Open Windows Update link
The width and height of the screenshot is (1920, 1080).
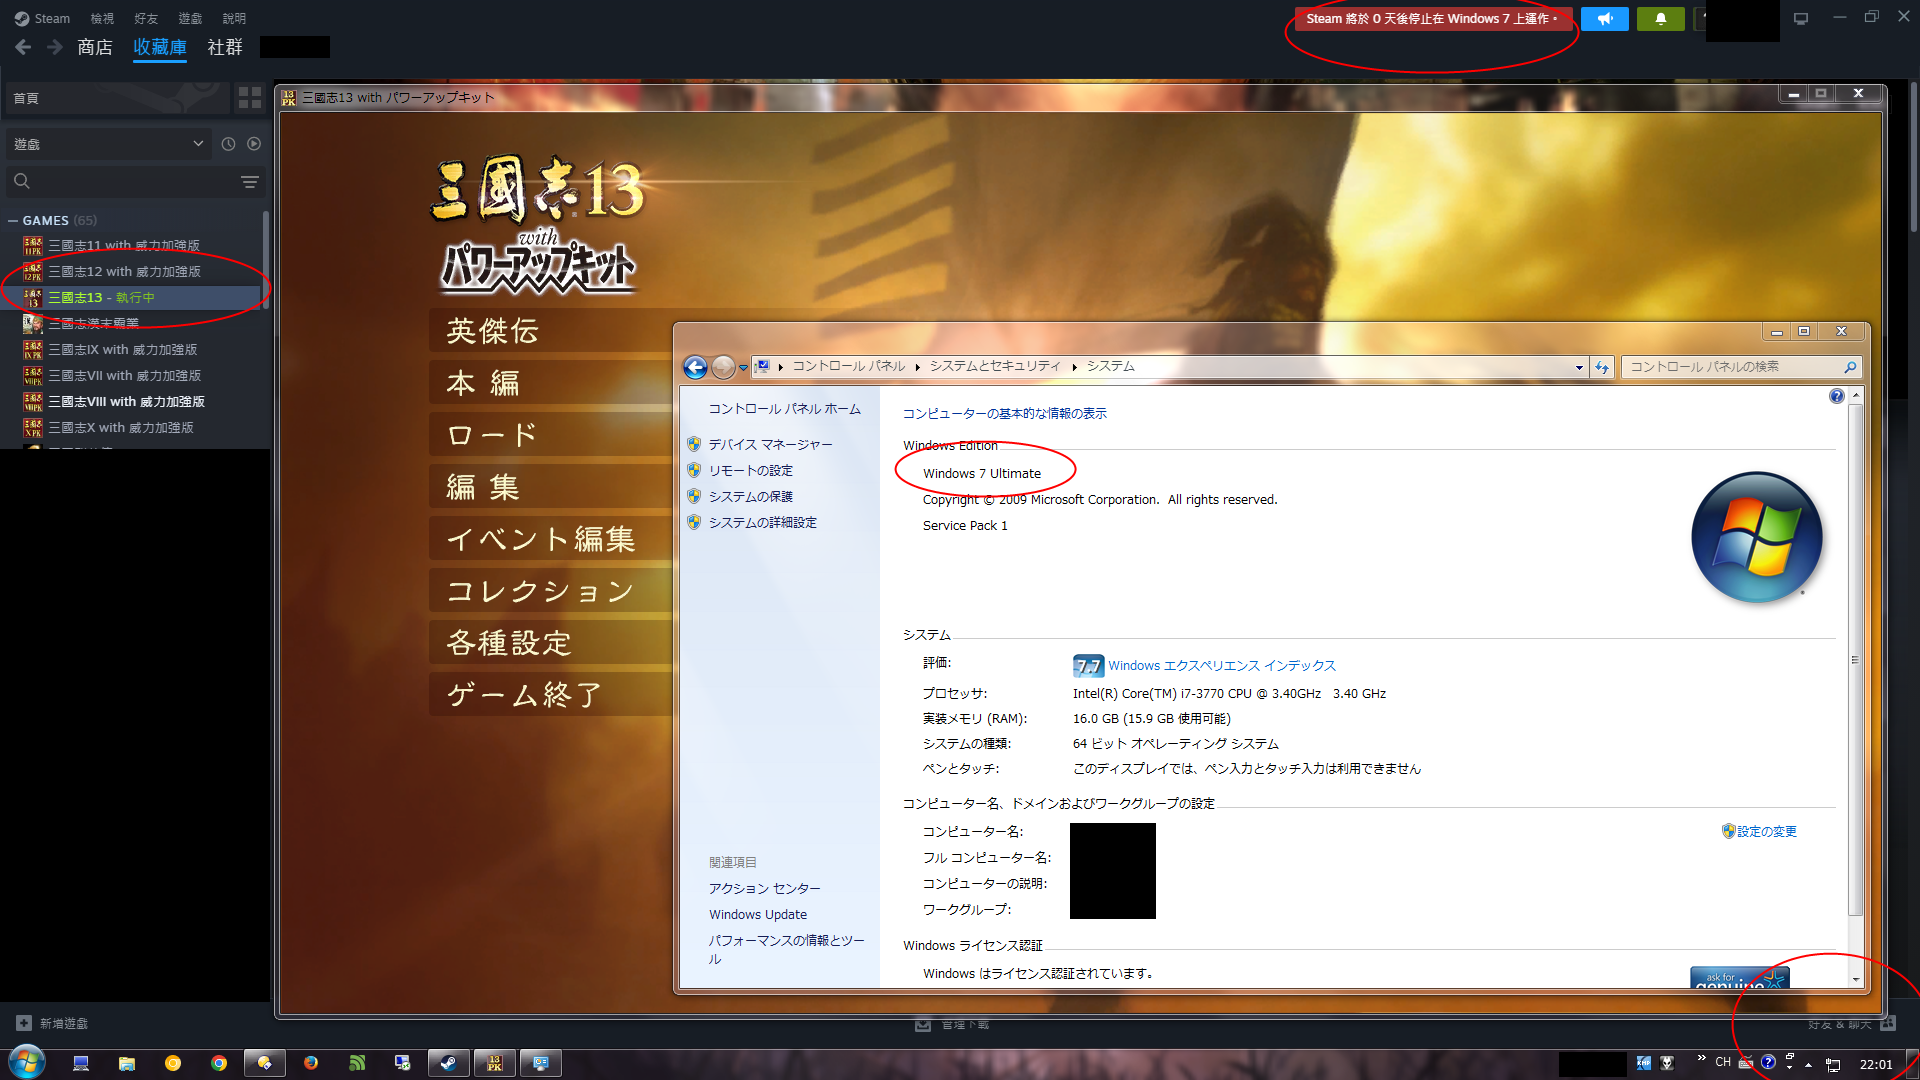click(758, 914)
